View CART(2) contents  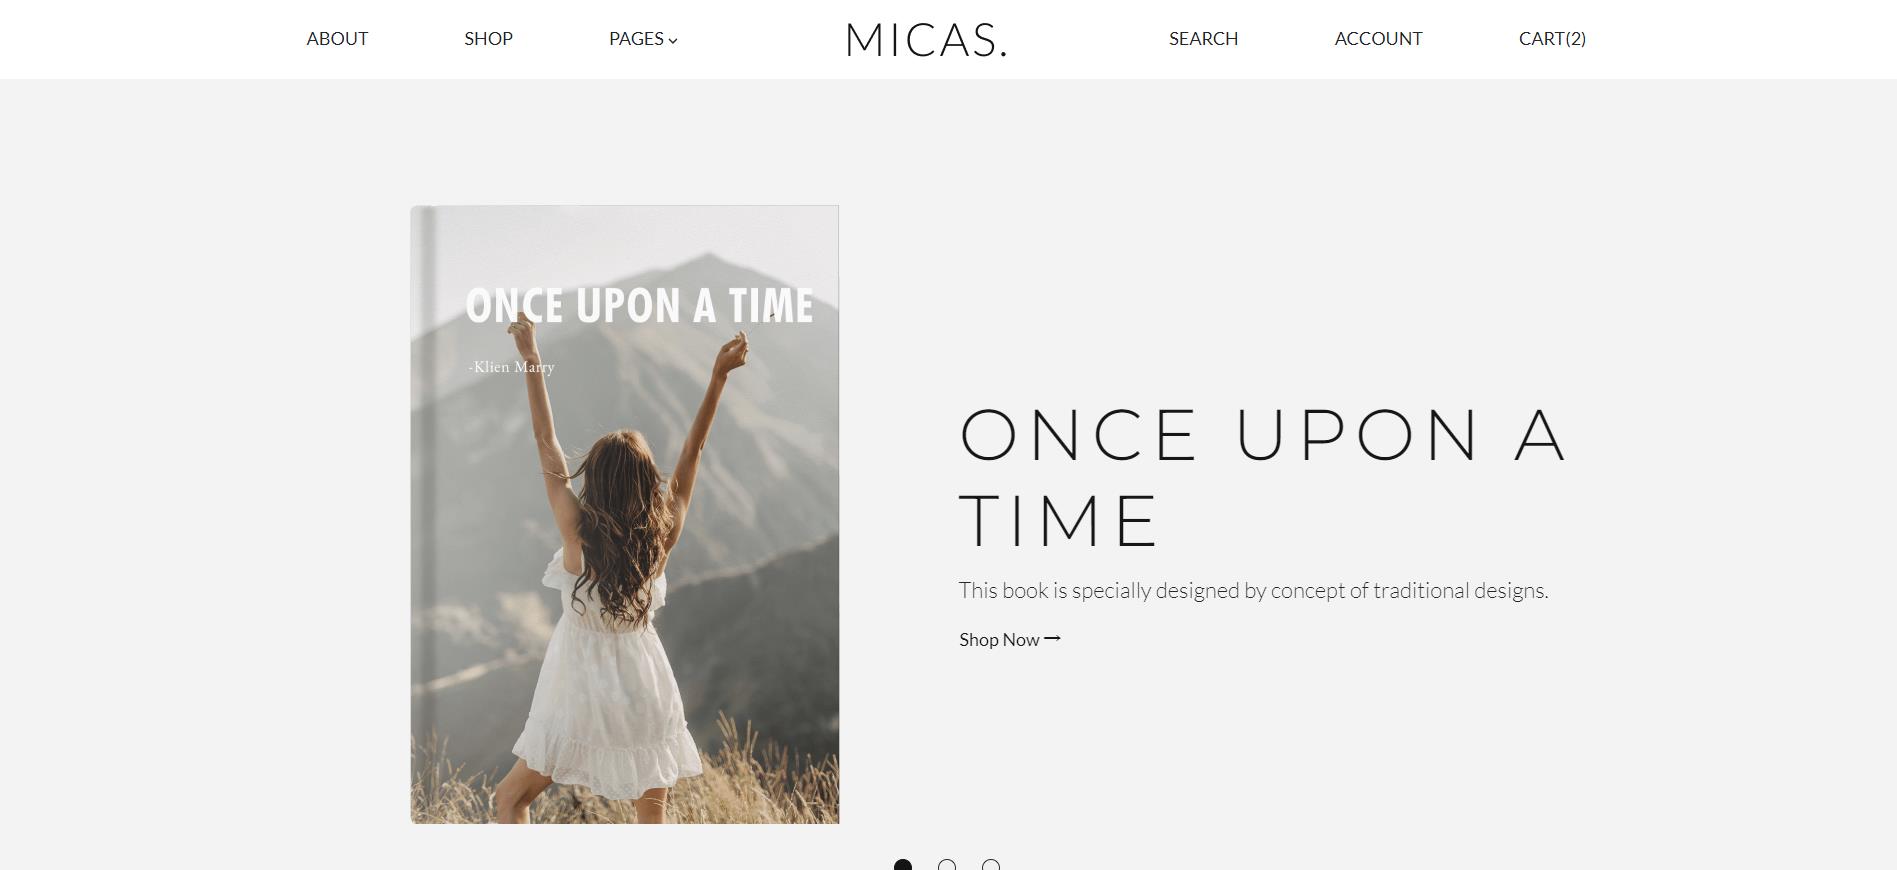point(1552,39)
